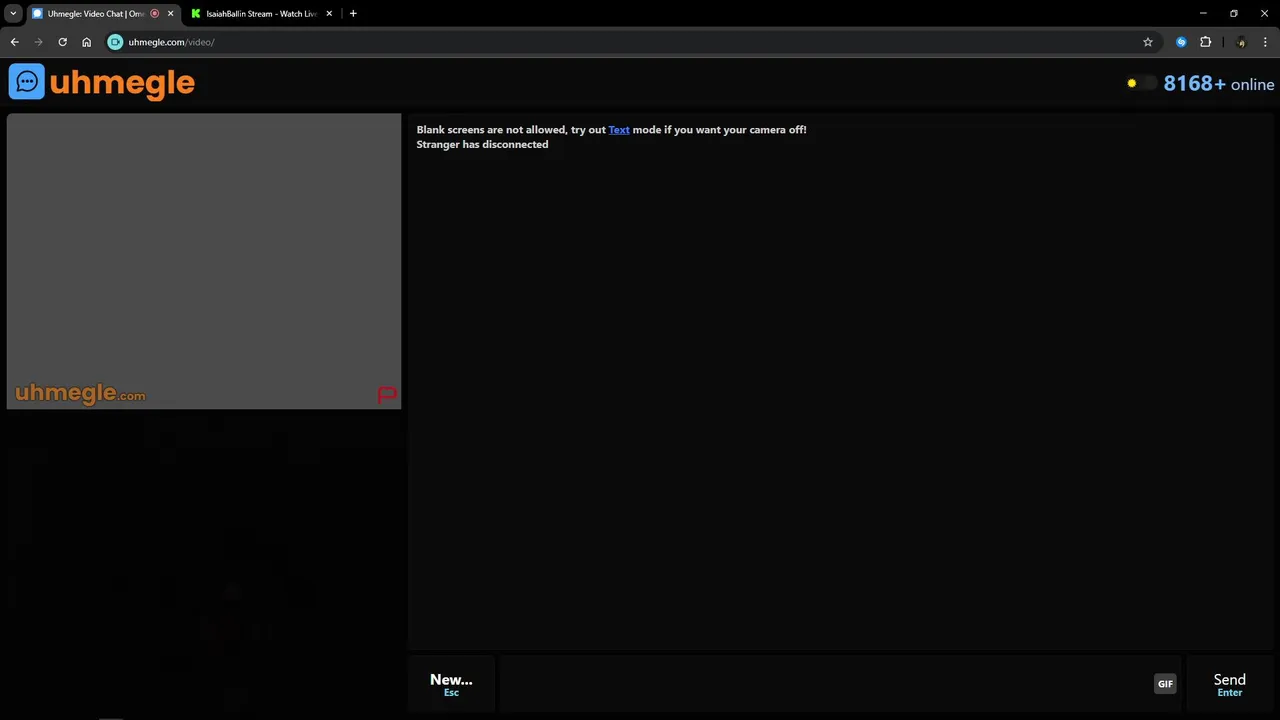1280x720 pixels.
Task: Click the stranger's gray video panel
Action: [x=204, y=261]
